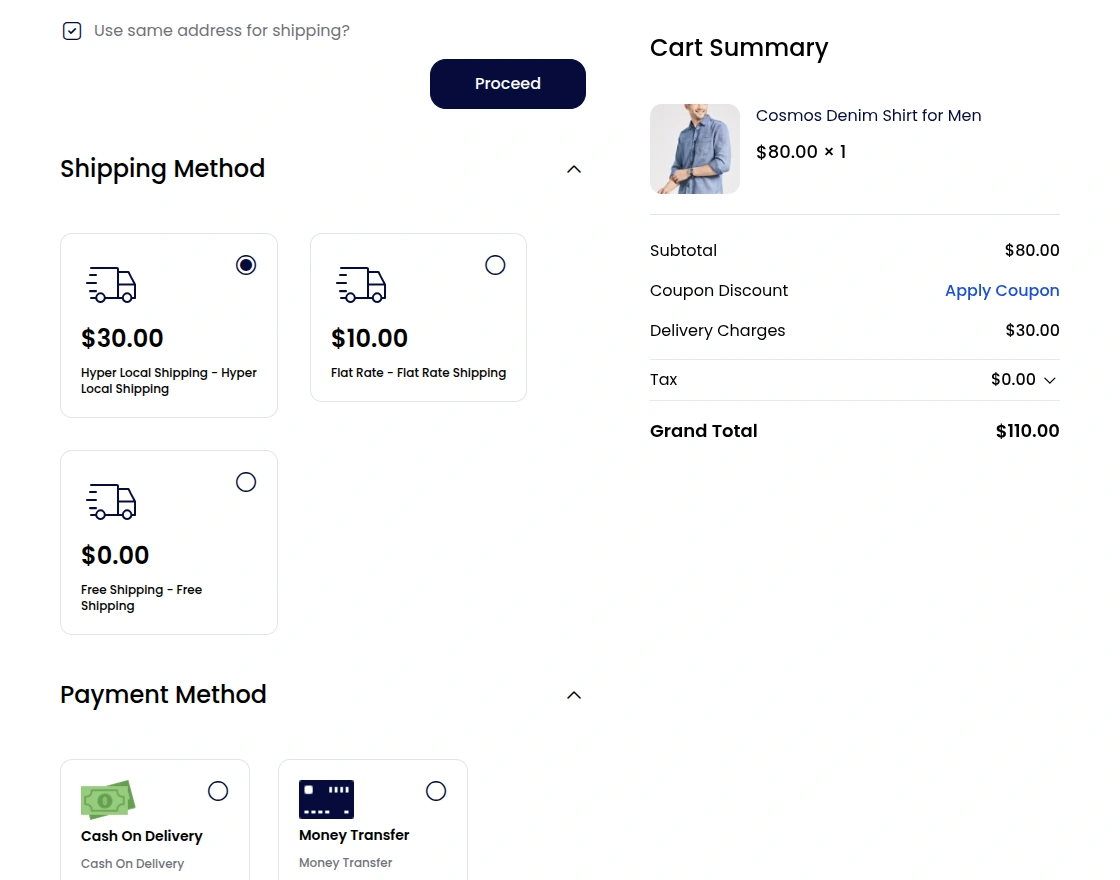Select Money Transfer radio button
This screenshot has width=1120, height=880.
(x=436, y=791)
